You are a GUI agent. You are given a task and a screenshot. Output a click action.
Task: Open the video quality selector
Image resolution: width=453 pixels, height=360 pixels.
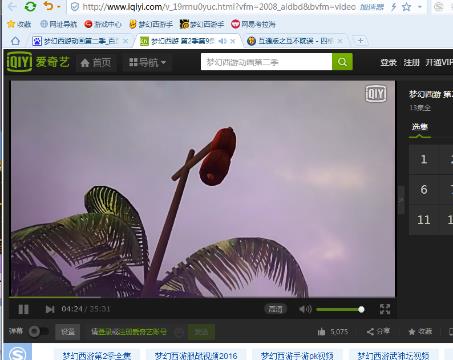point(275,309)
